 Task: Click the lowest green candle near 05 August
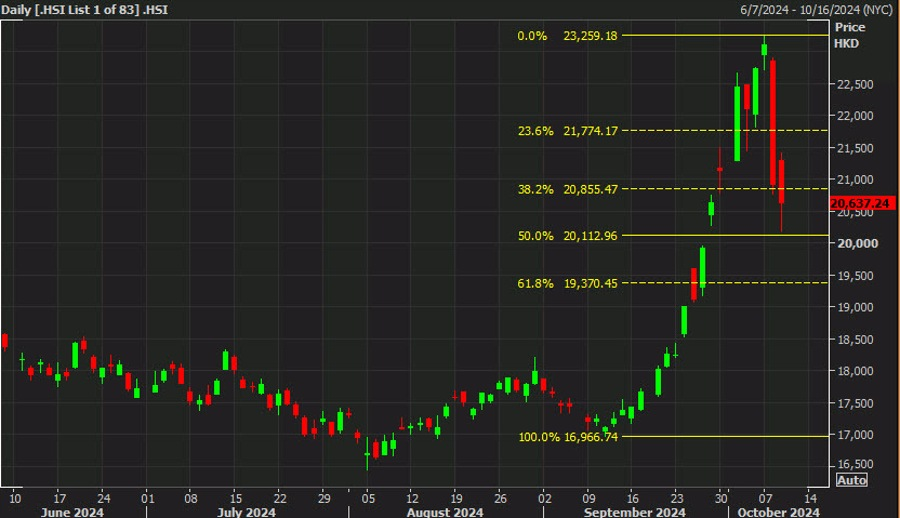(x=367, y=454)
